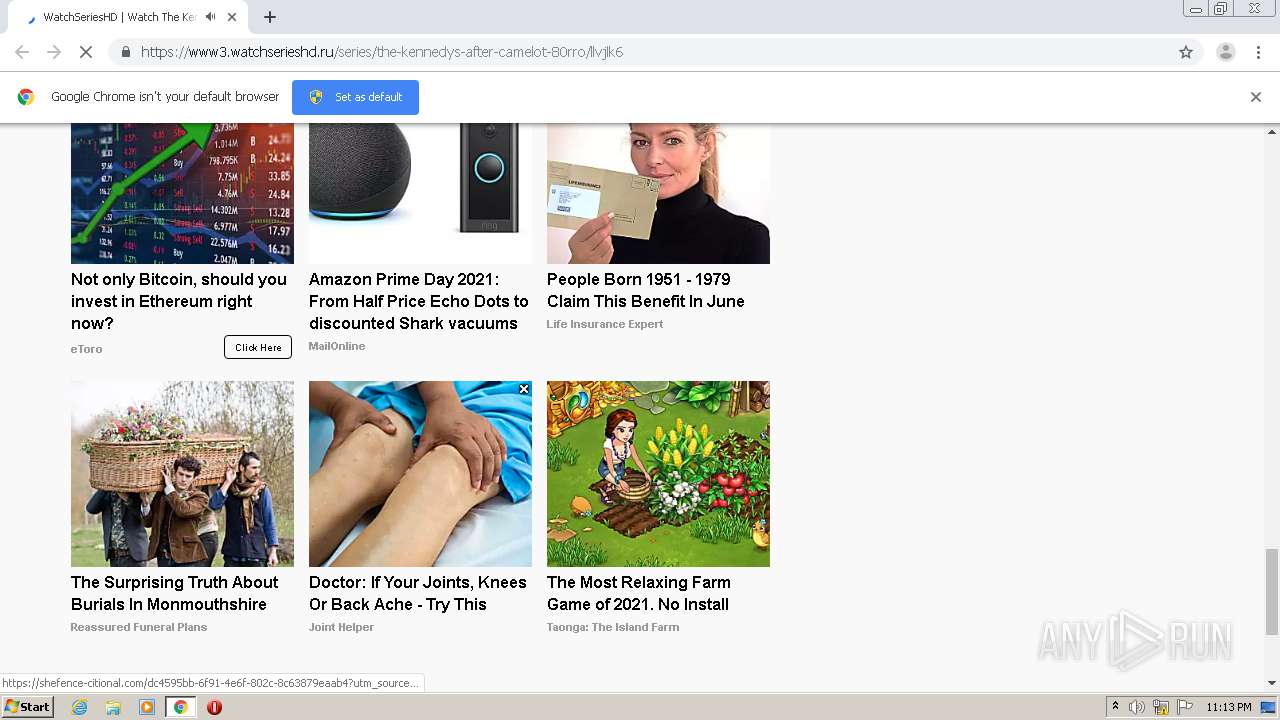The height and width of the screenshot is (720, 1280).
Task: Switch to Chrome taskbar button
Action: point(180,707)
